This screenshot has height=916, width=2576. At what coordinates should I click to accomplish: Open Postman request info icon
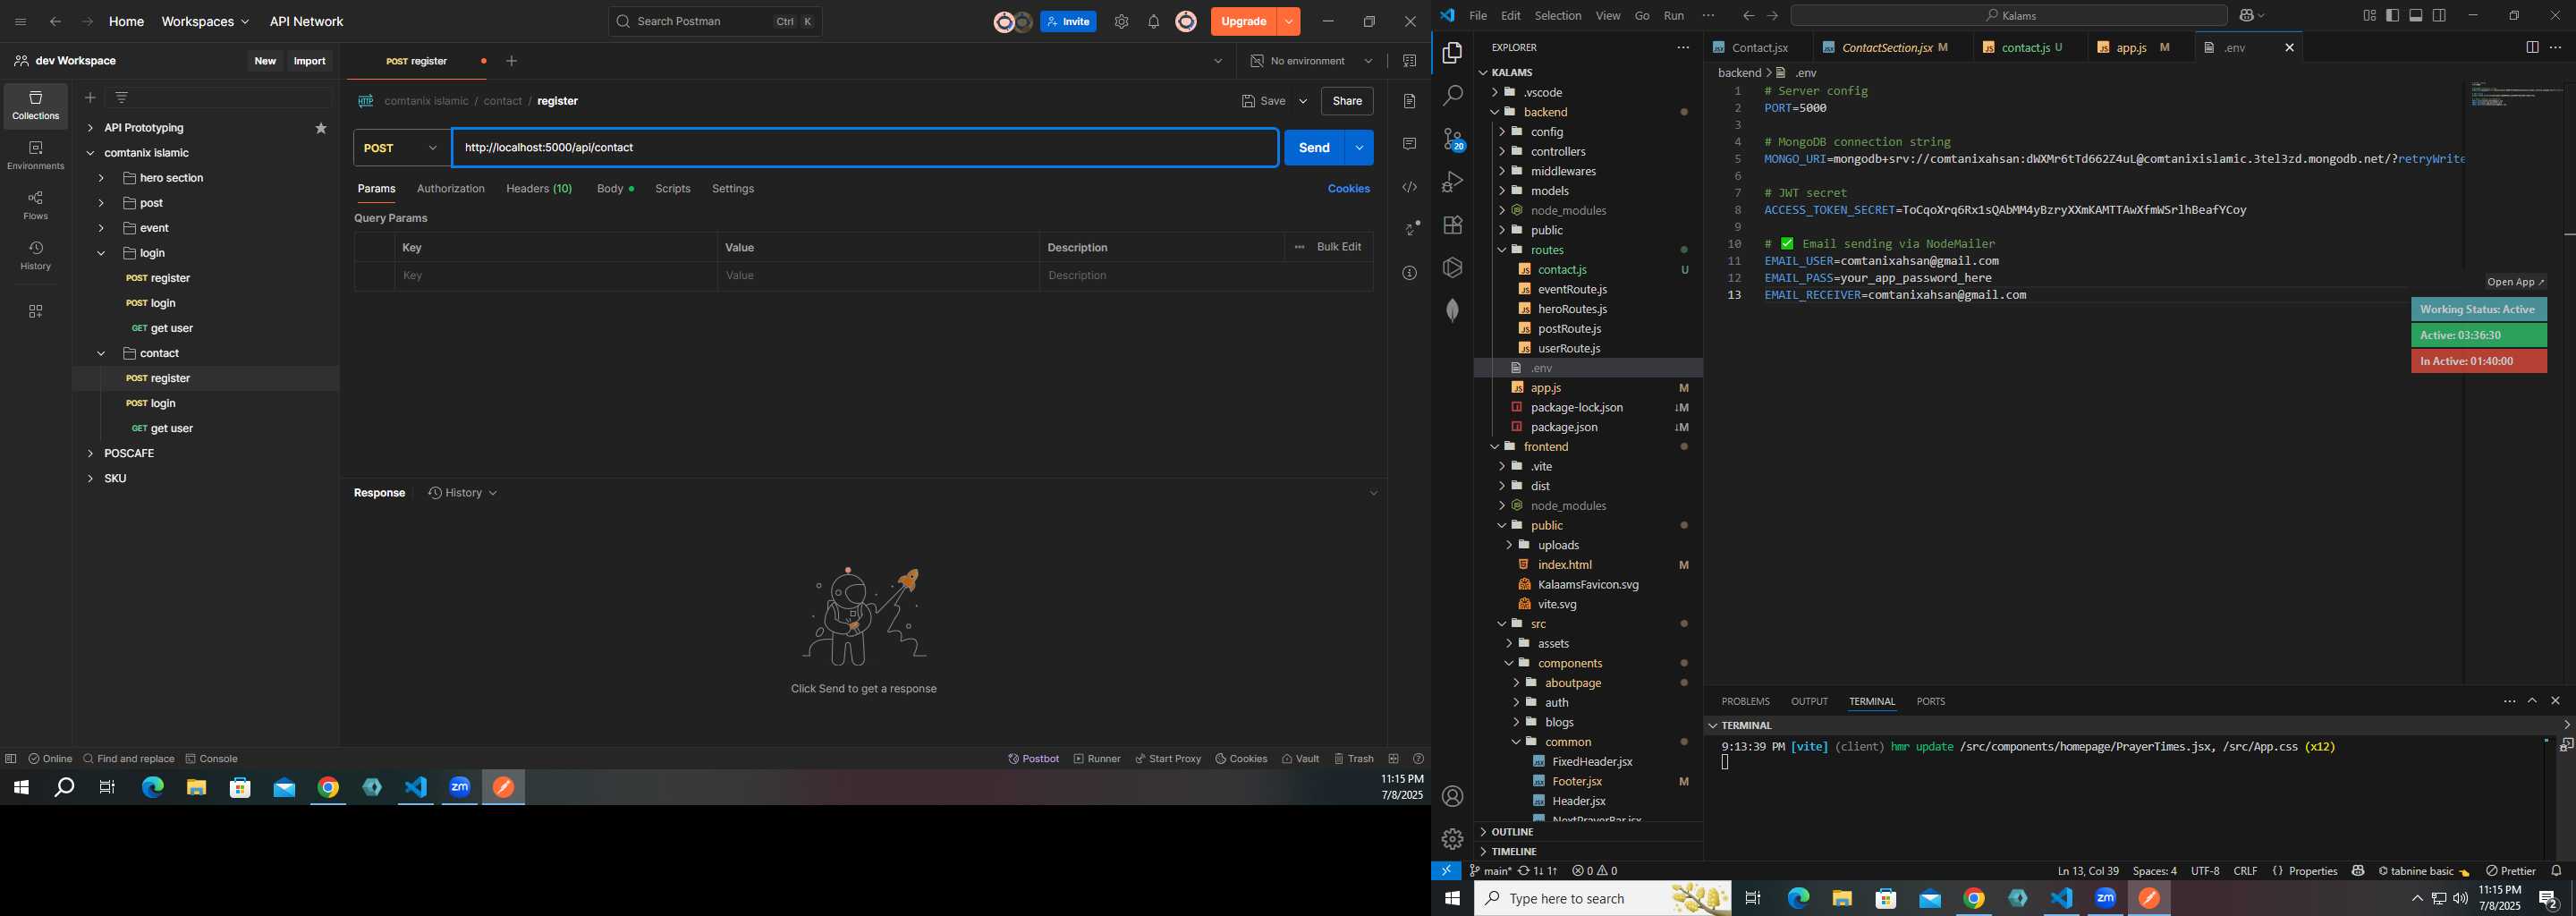1410,273
